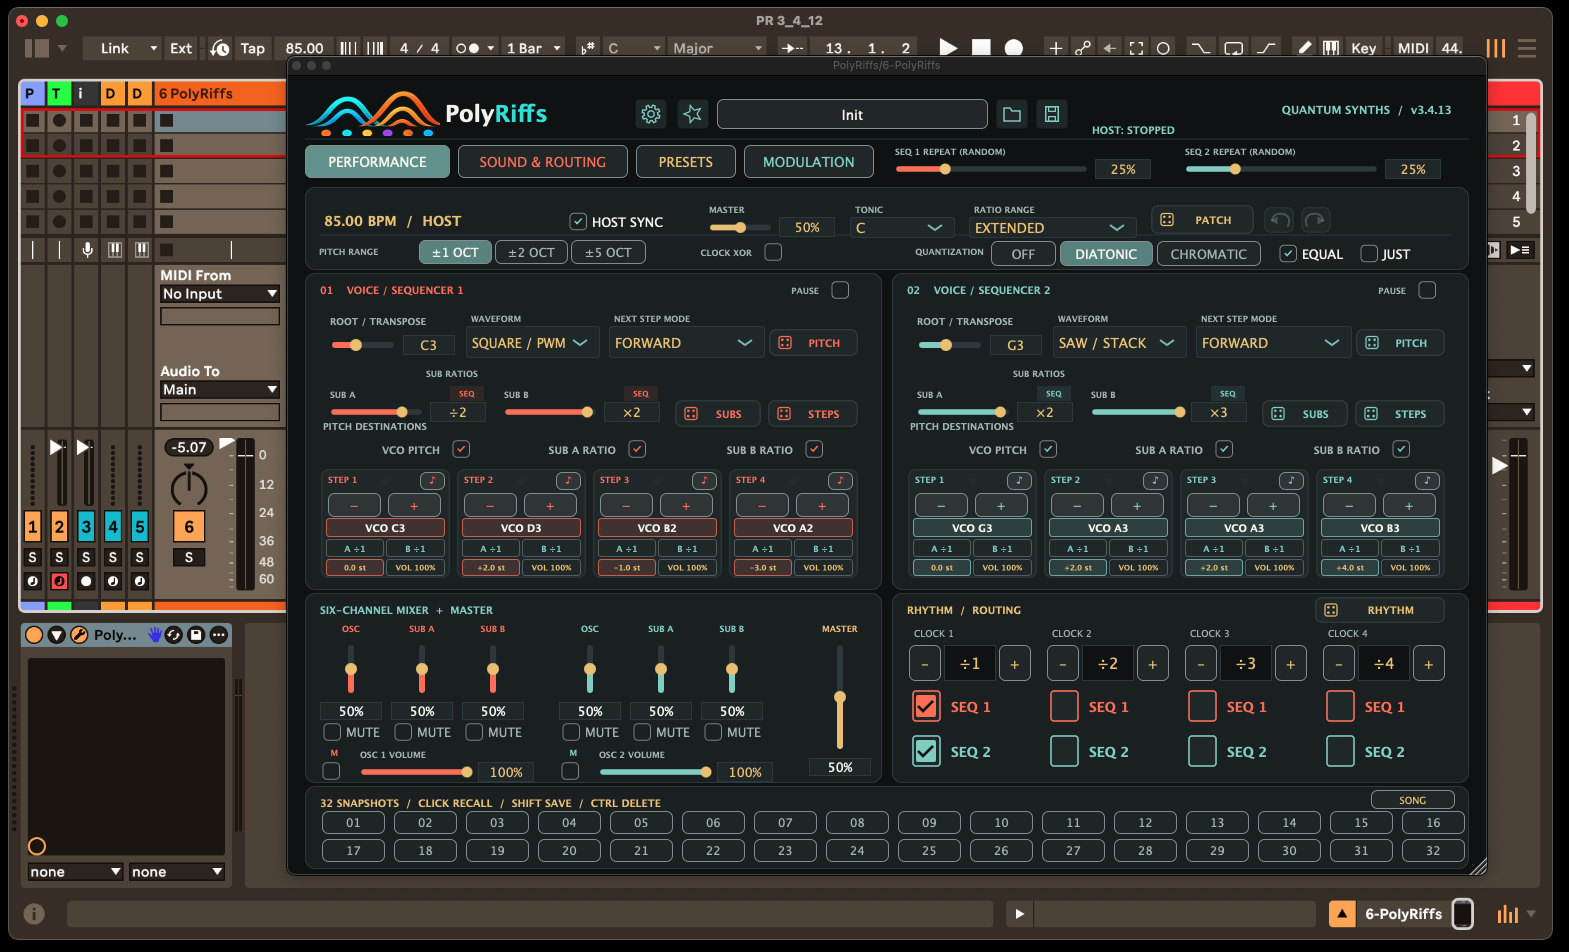Recall snapshot 05
Image resolution: width=1569 pixels, height=952 pixels.
[641, 823]
